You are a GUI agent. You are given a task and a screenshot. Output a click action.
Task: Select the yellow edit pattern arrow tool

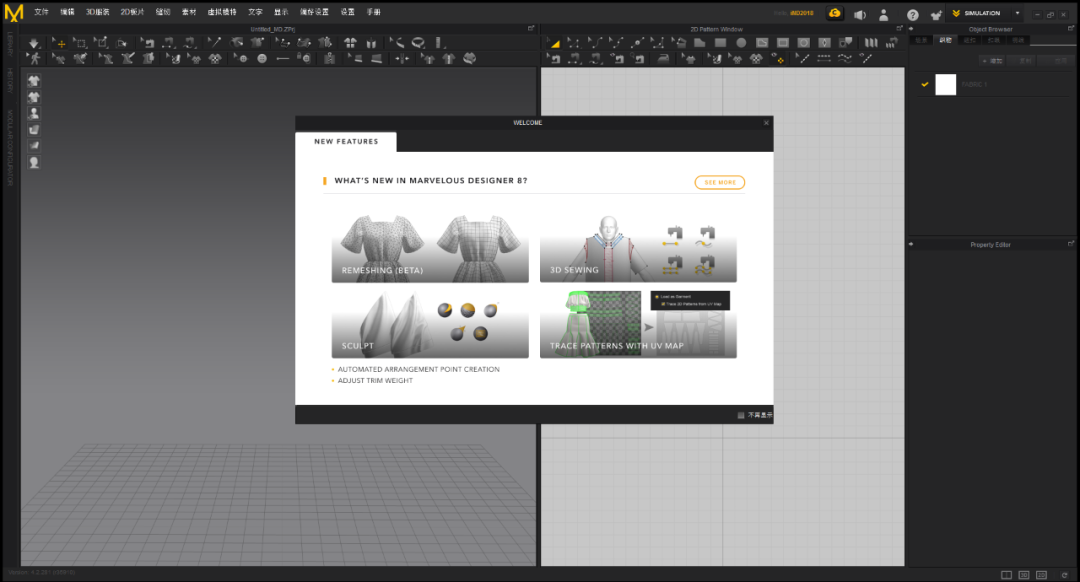pyautogui.click(x=555, y=43)
